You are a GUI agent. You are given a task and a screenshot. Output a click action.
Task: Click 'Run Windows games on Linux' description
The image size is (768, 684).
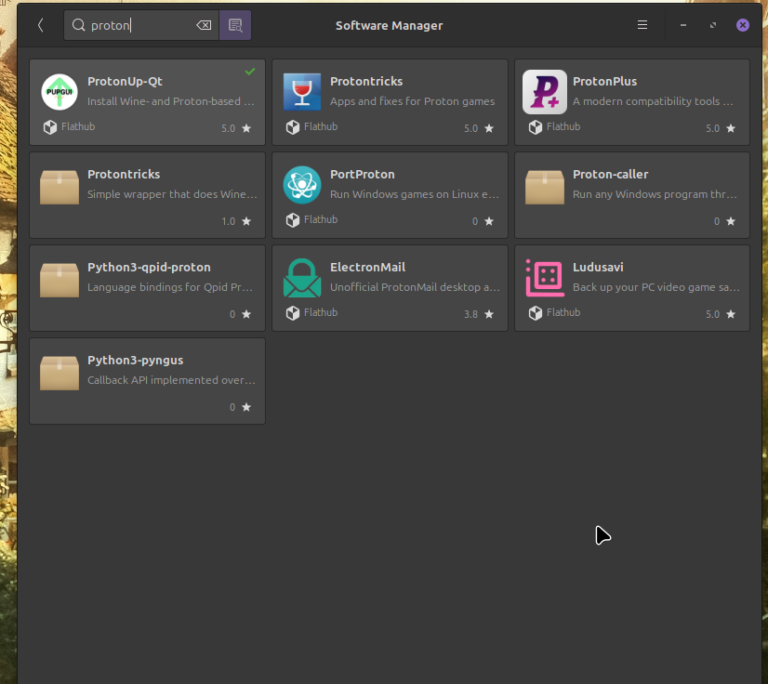click(414, 195)
